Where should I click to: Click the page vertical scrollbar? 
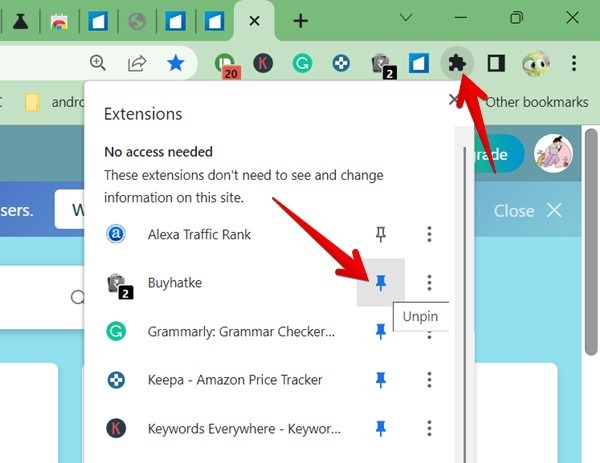(x=591, y=242)
